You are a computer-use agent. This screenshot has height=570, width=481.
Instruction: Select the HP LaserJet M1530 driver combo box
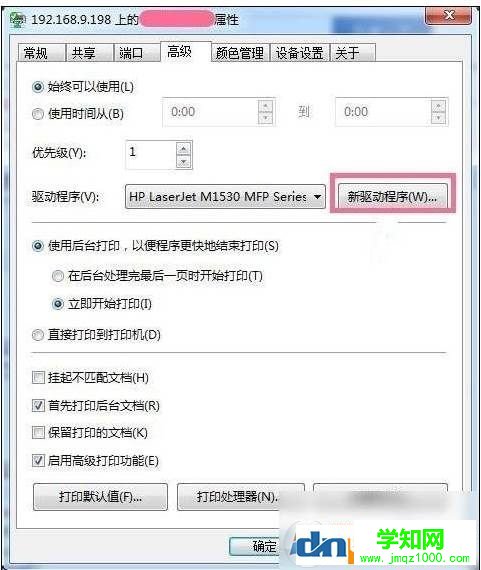(225, 197)
